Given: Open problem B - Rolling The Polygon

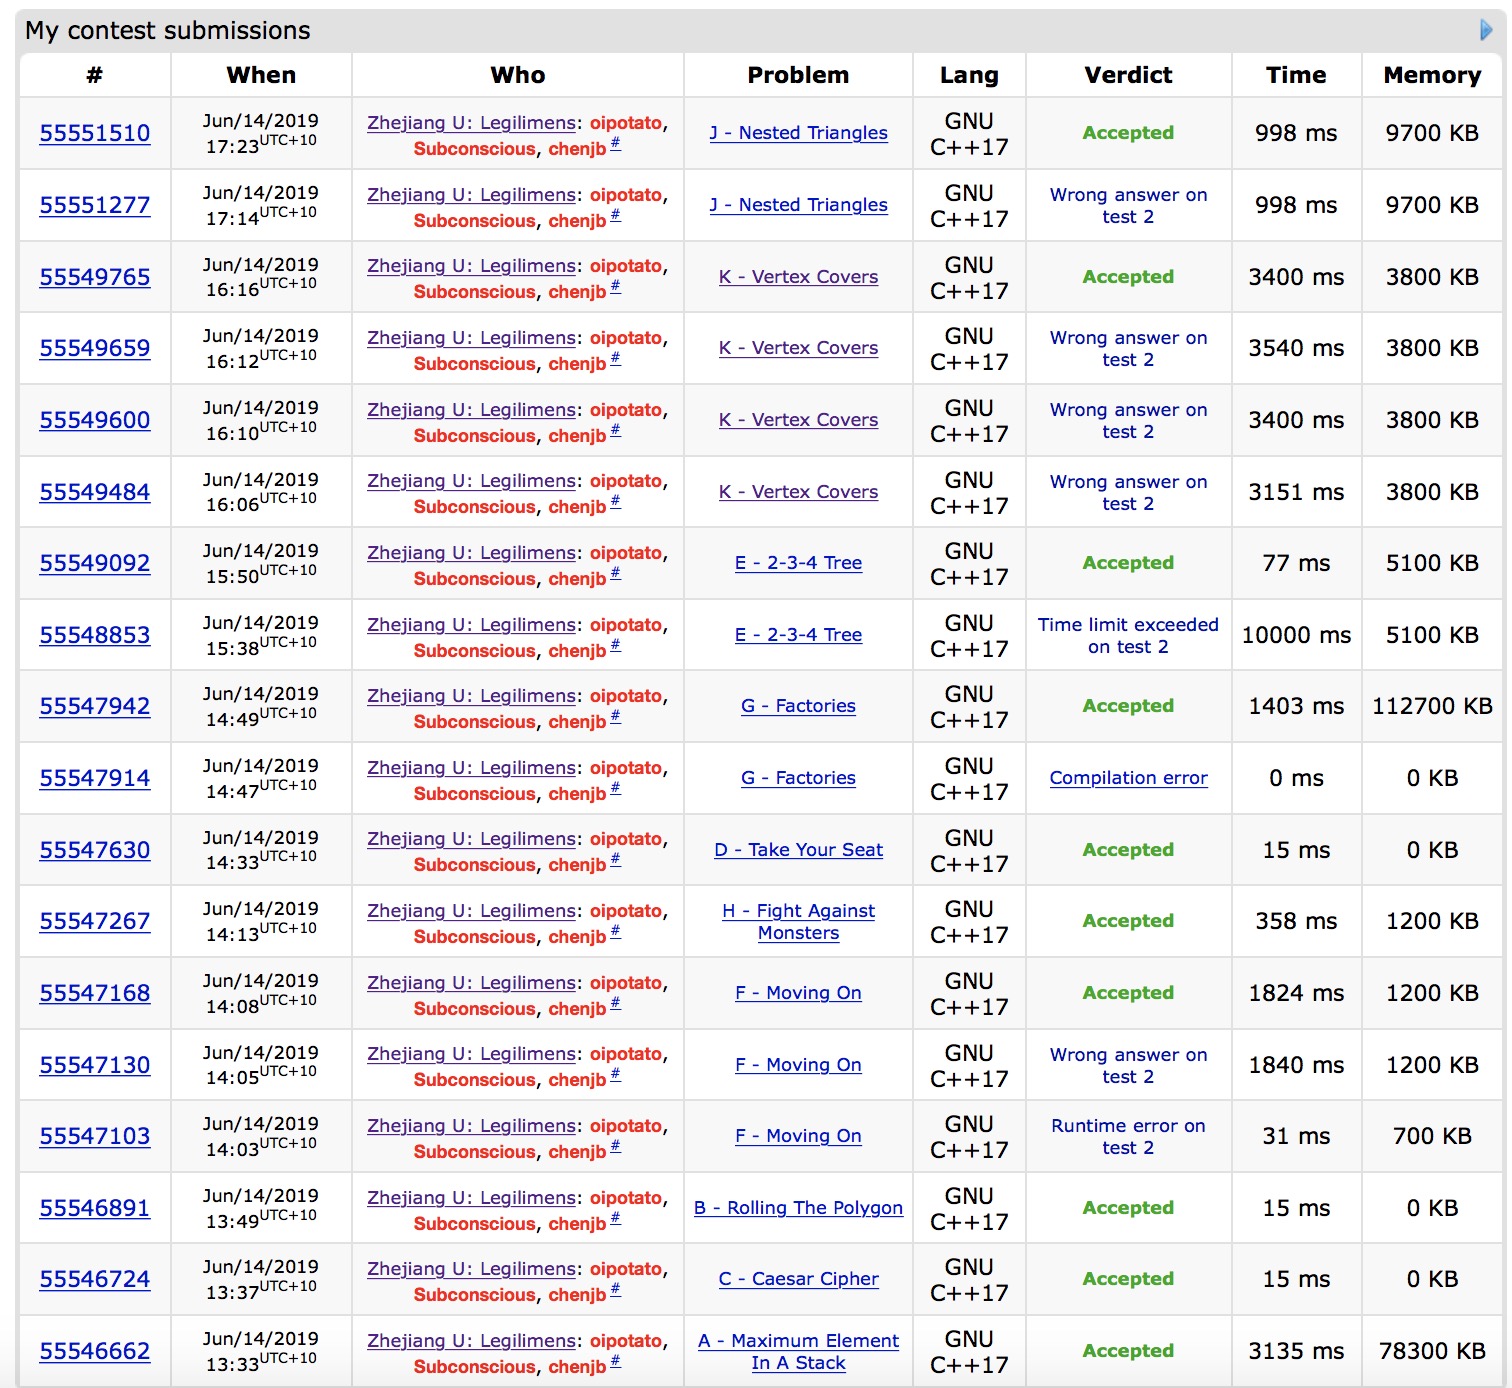Looking at the screenshot, I should click(x=798, y=1208).
